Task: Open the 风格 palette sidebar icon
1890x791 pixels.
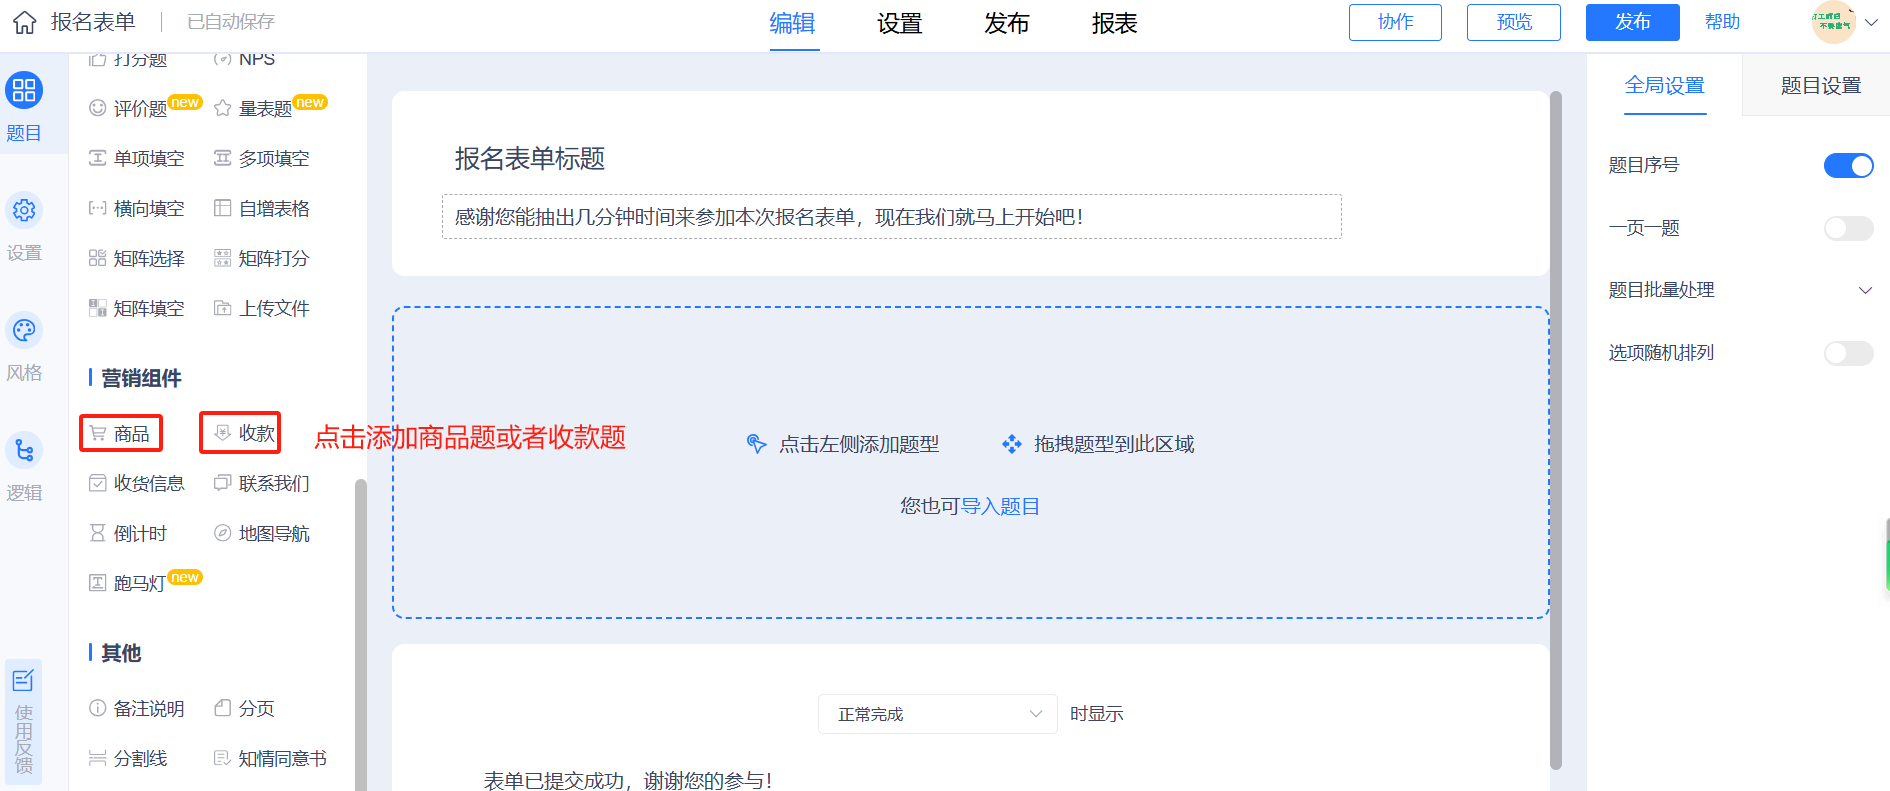Action: 24,330
